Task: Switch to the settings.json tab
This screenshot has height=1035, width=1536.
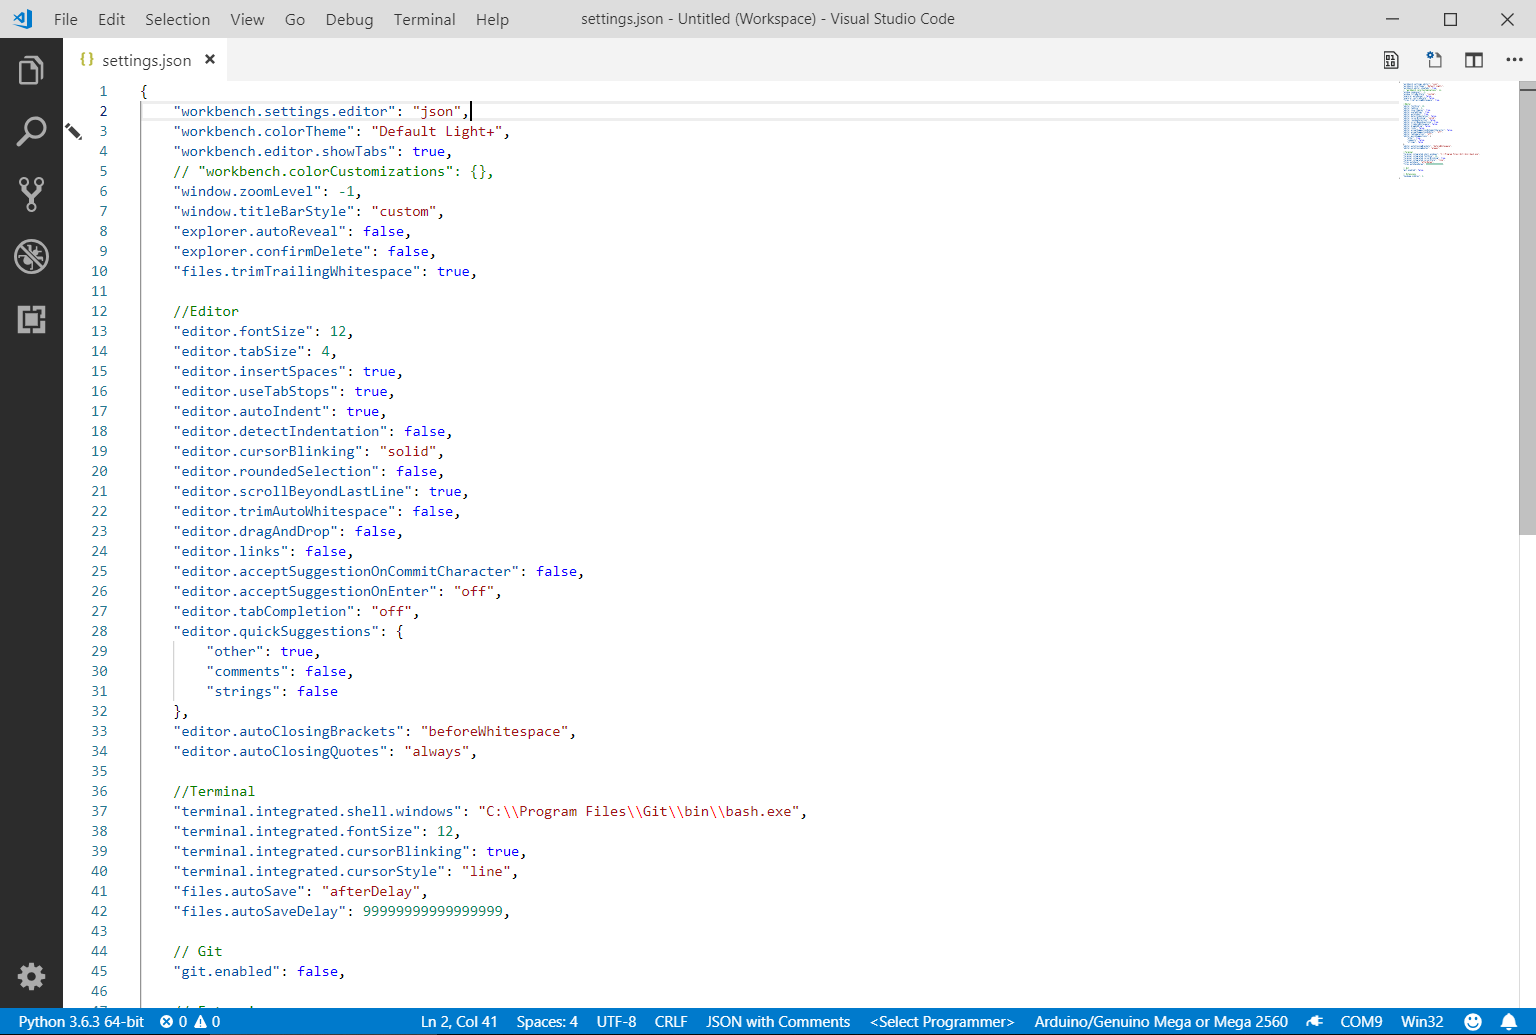Action: click(145, 60)
